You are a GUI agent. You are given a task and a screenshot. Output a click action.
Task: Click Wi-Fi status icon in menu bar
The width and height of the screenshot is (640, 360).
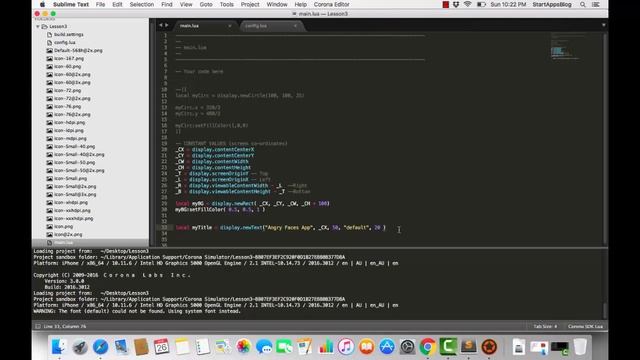pyautogui.click(x=468, y=4)
